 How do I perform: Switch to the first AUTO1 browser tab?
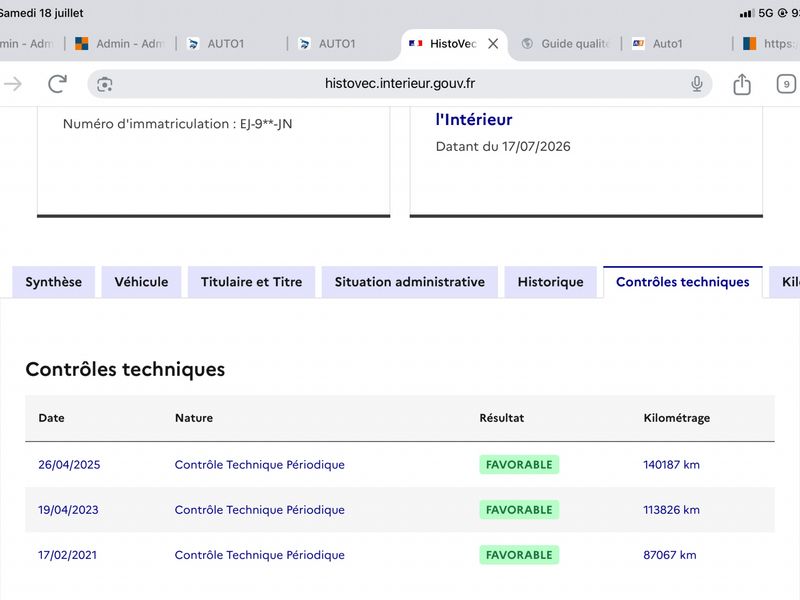[x=215, y=44]
